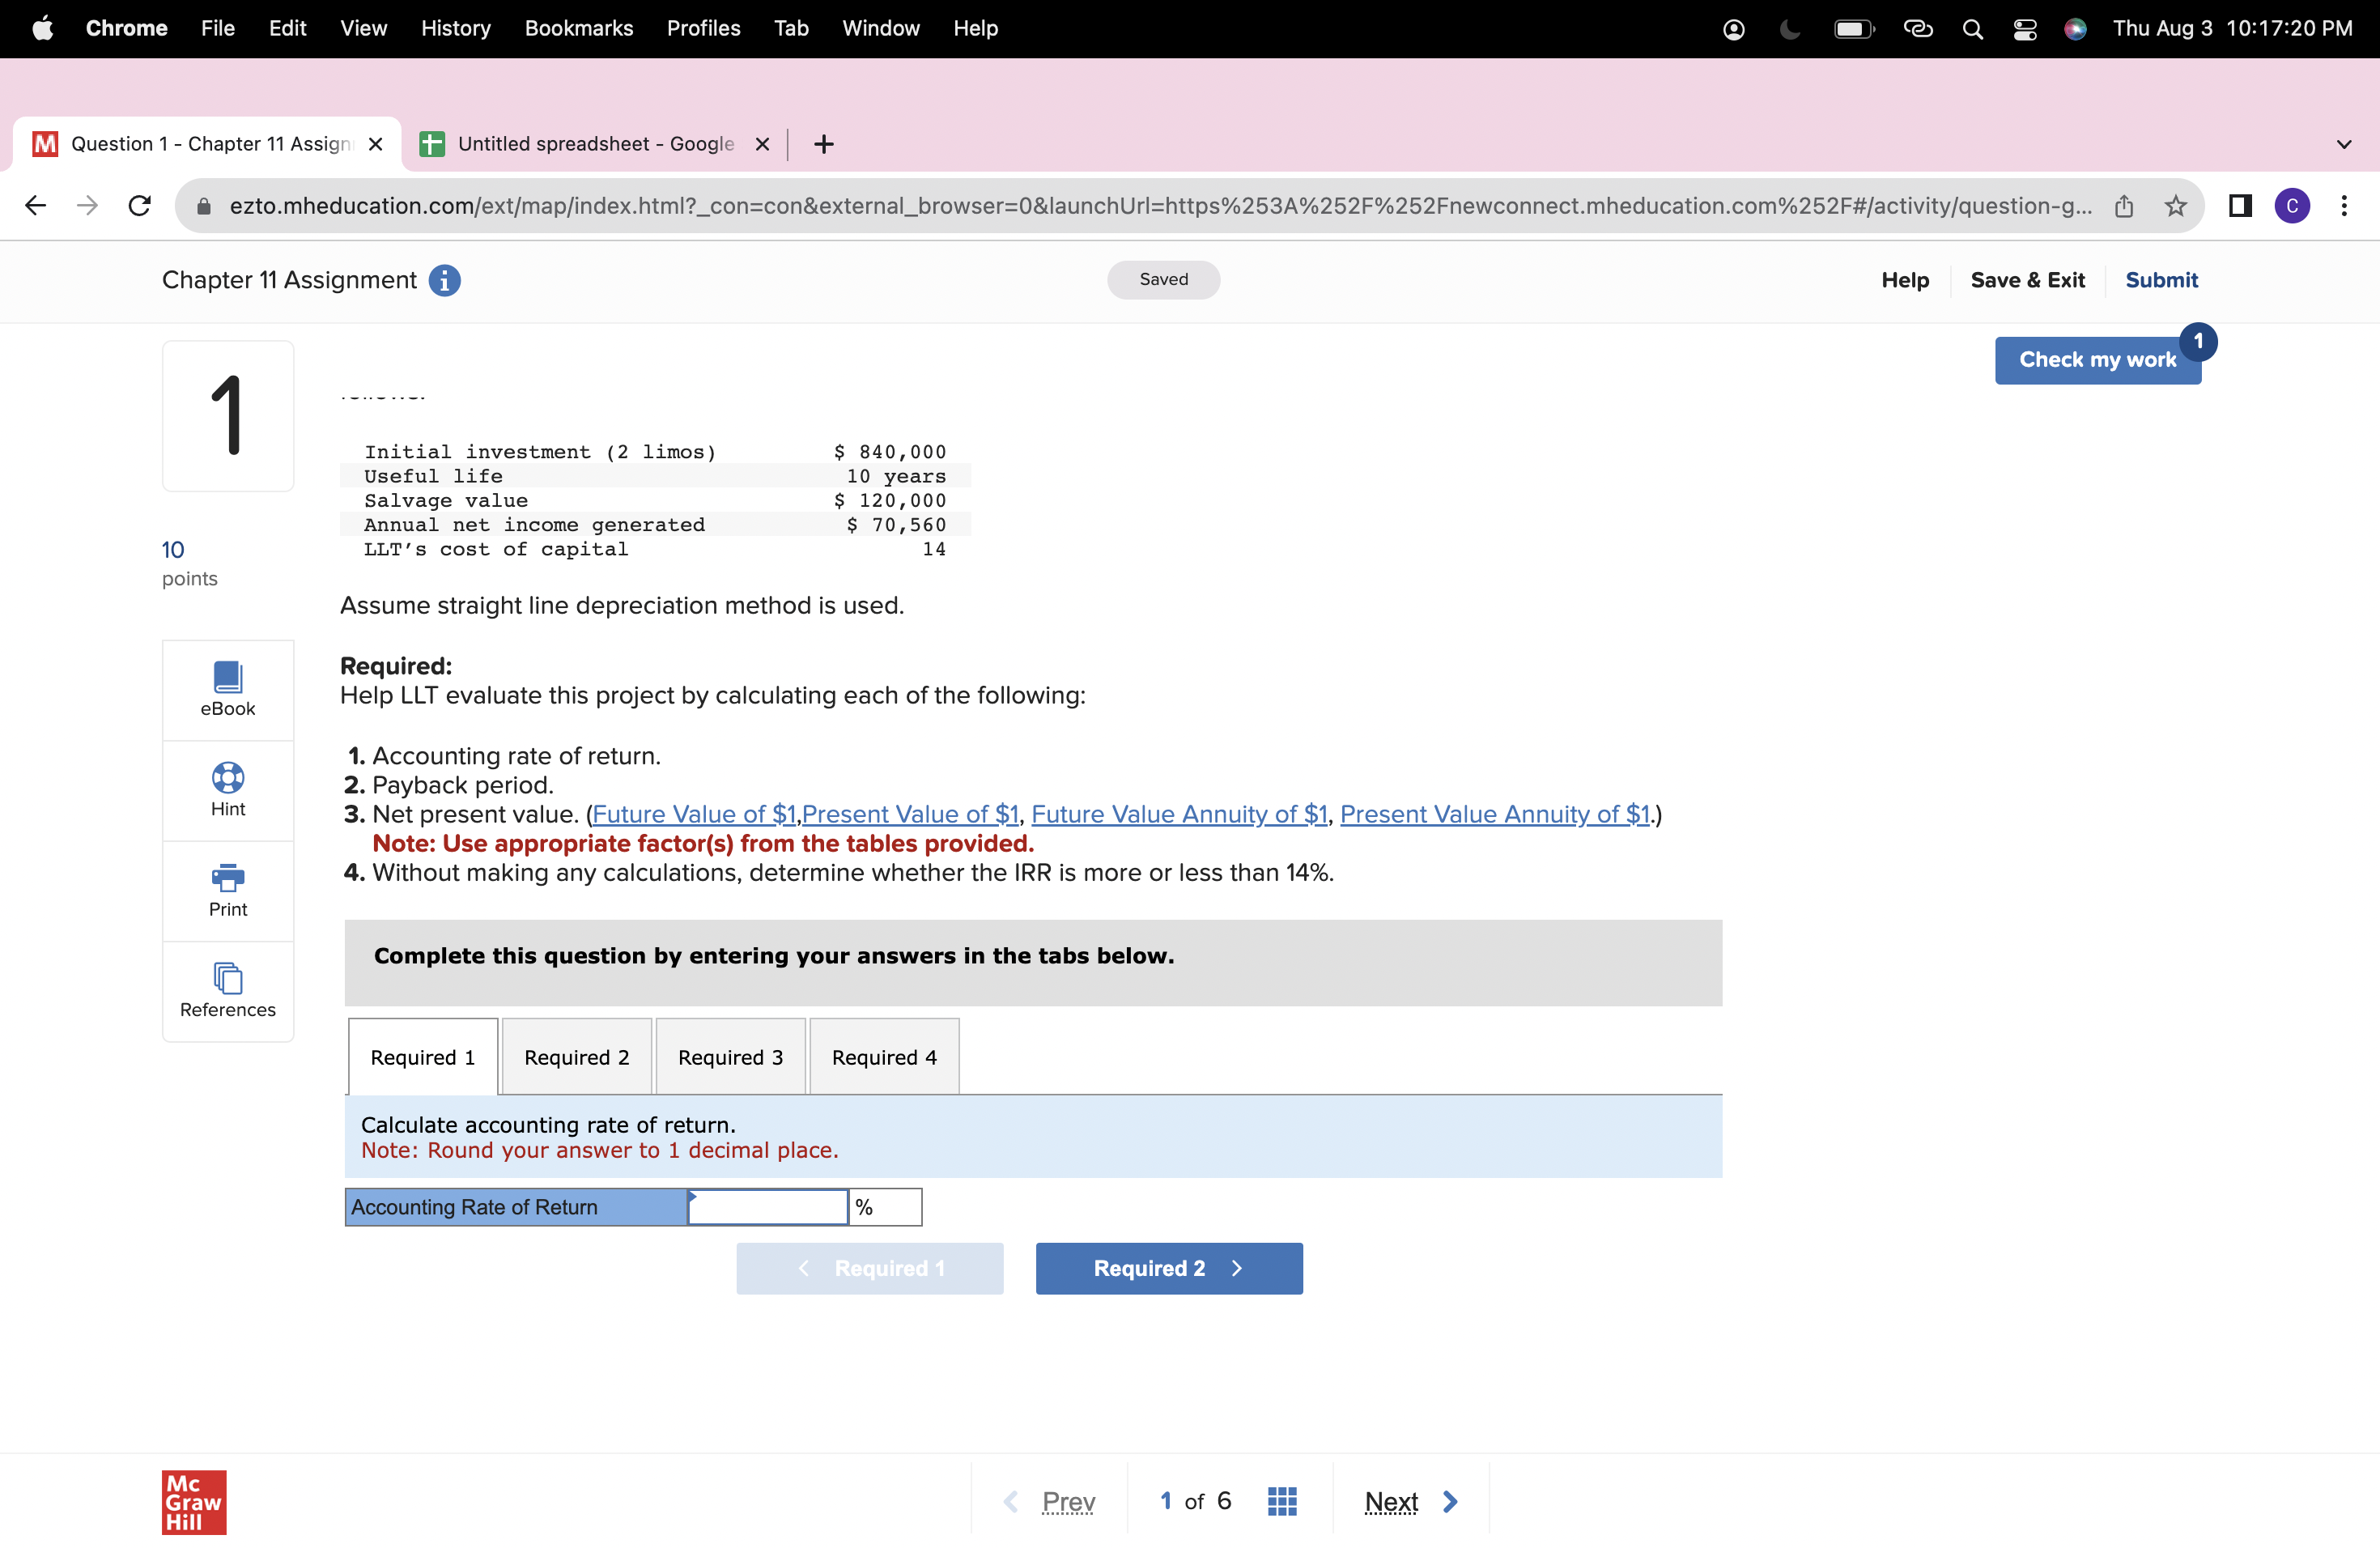Click the Accounting Rate of Return input field

(x=766, y=1207)
